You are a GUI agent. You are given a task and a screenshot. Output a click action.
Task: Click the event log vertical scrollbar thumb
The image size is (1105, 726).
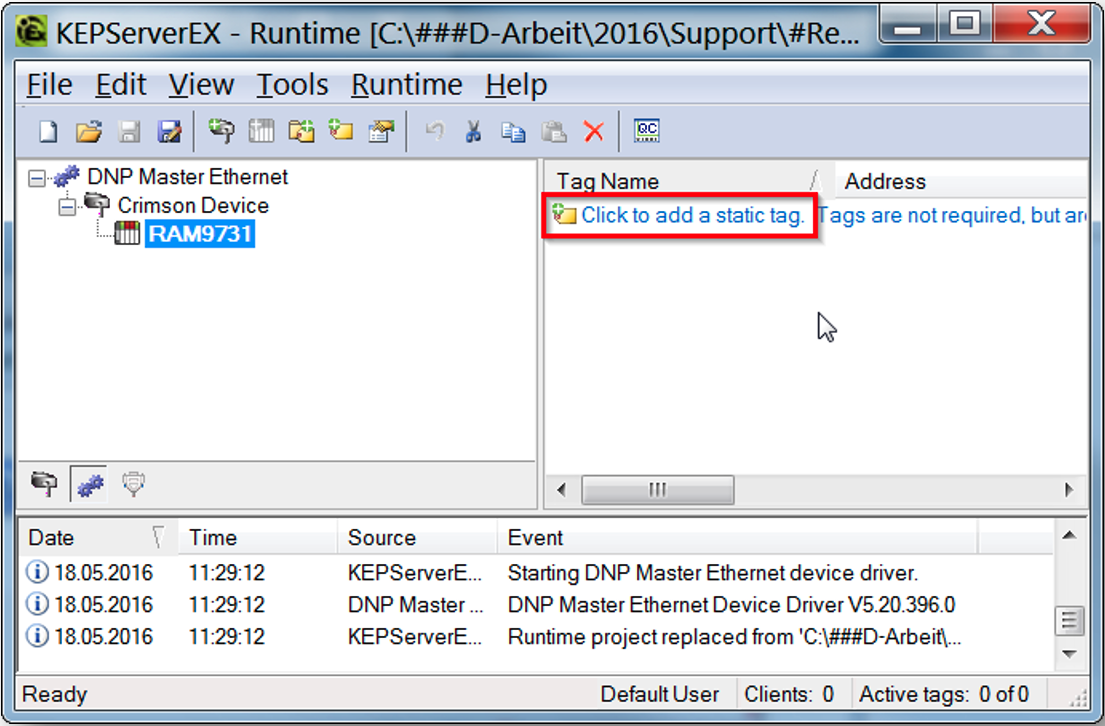1069,621
